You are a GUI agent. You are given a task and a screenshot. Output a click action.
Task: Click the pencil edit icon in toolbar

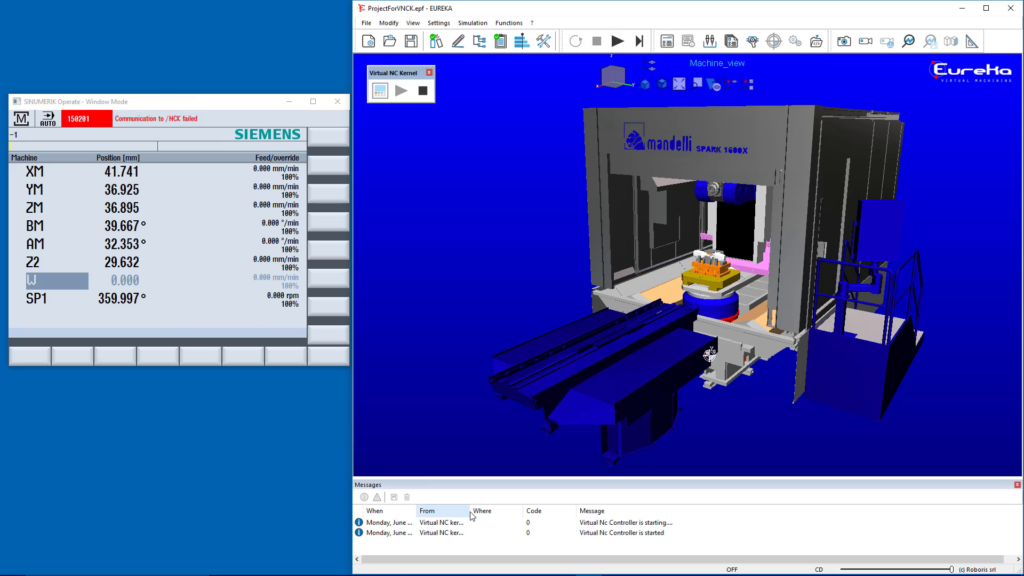tap(458, 41)
